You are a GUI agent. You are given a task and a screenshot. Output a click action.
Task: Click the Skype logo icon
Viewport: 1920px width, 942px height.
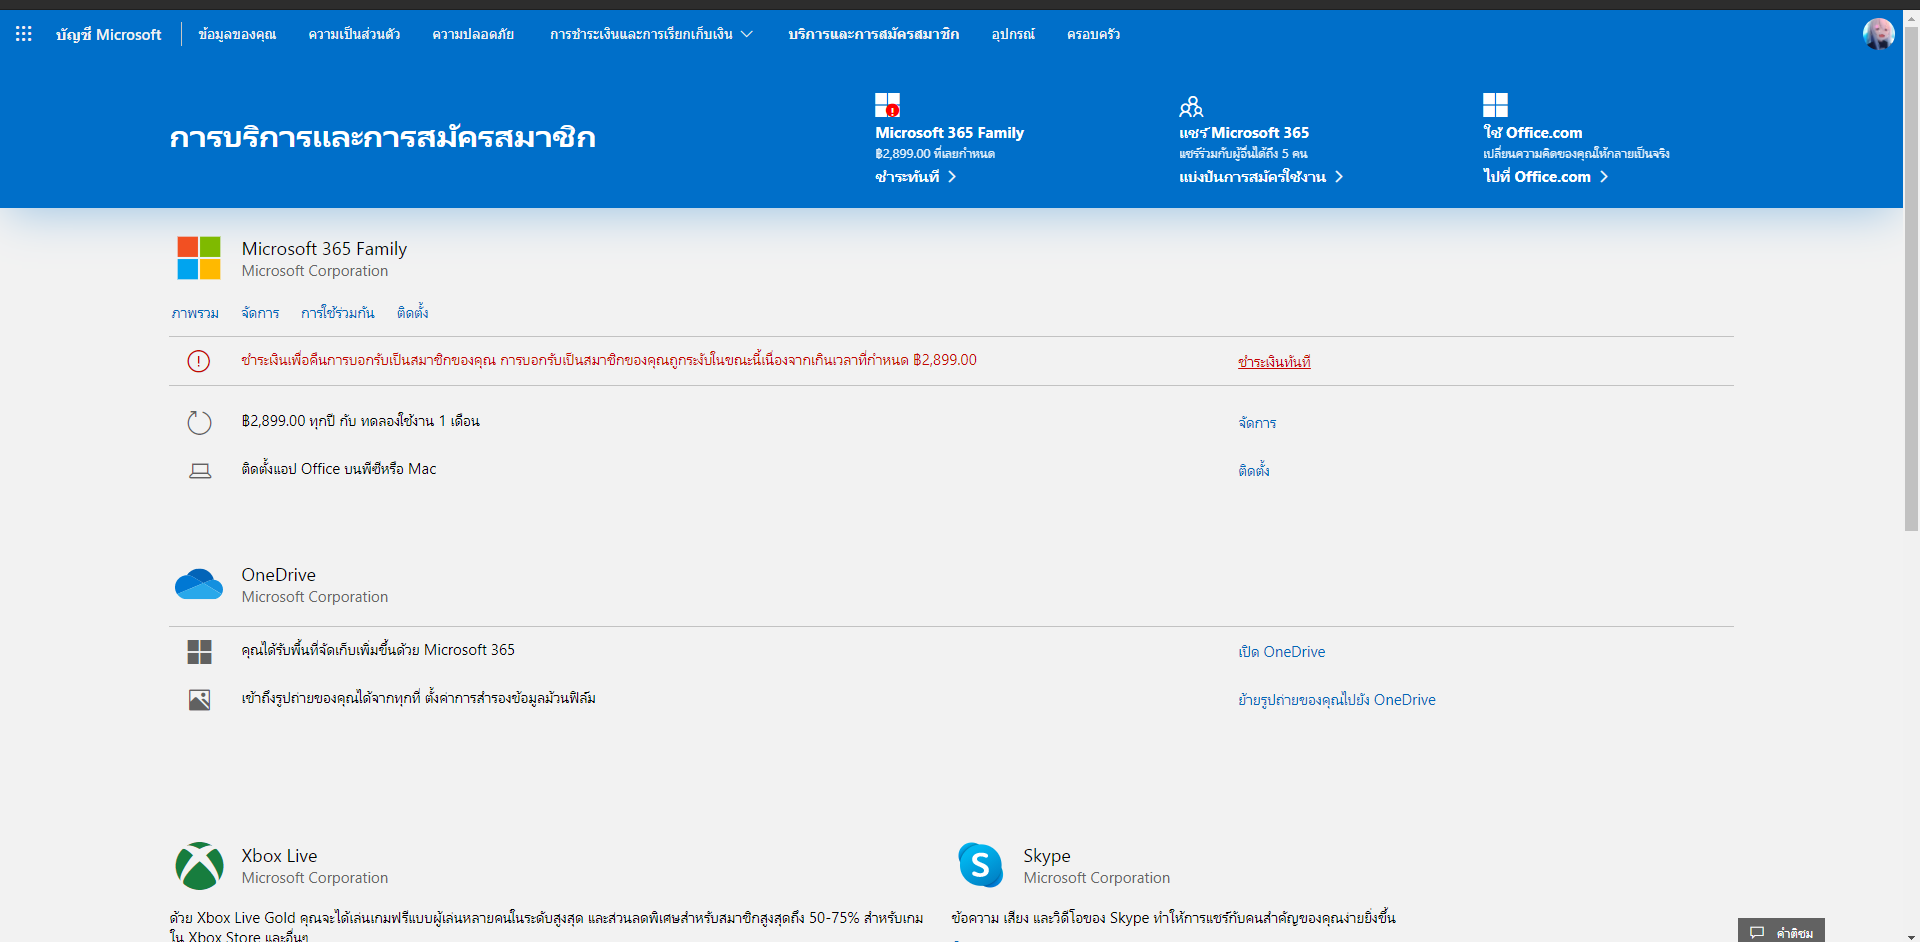point(981,865)
